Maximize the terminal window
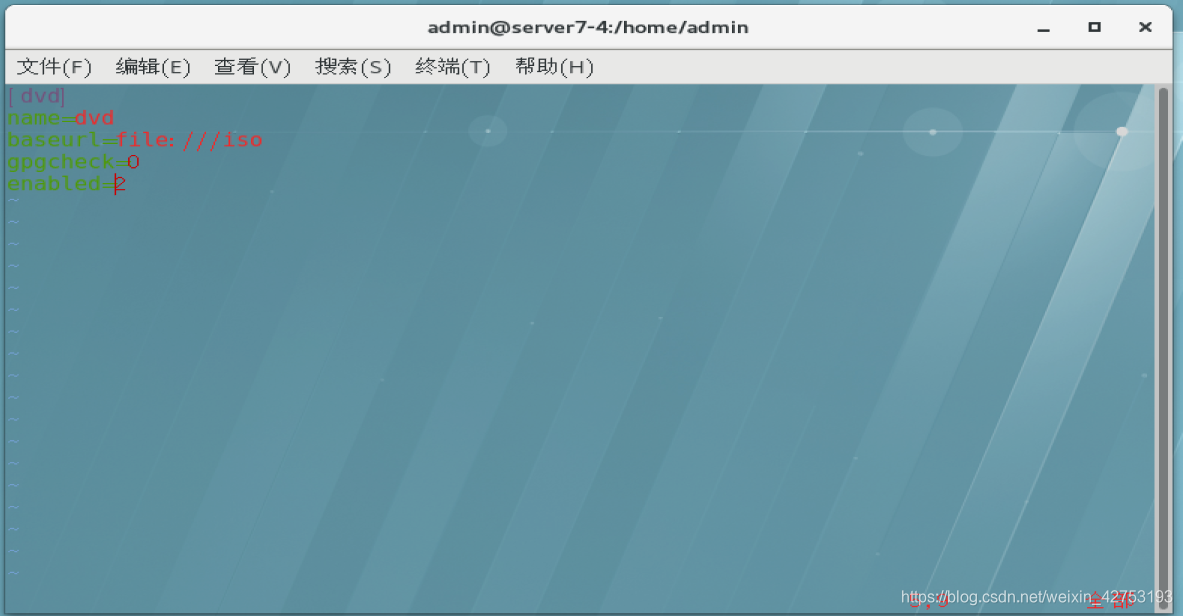The height and width of the screenshot is (616, 1183). [x=1094, y=27]
